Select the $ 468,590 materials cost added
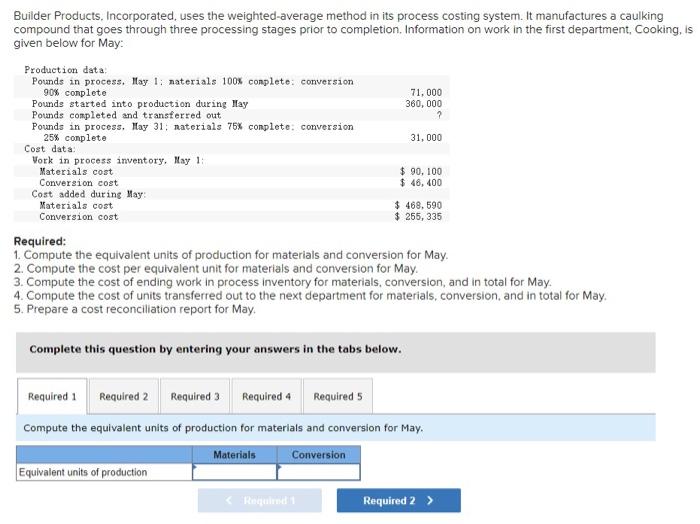This screenshot has width=700, height=524. [x=418, y=205]
